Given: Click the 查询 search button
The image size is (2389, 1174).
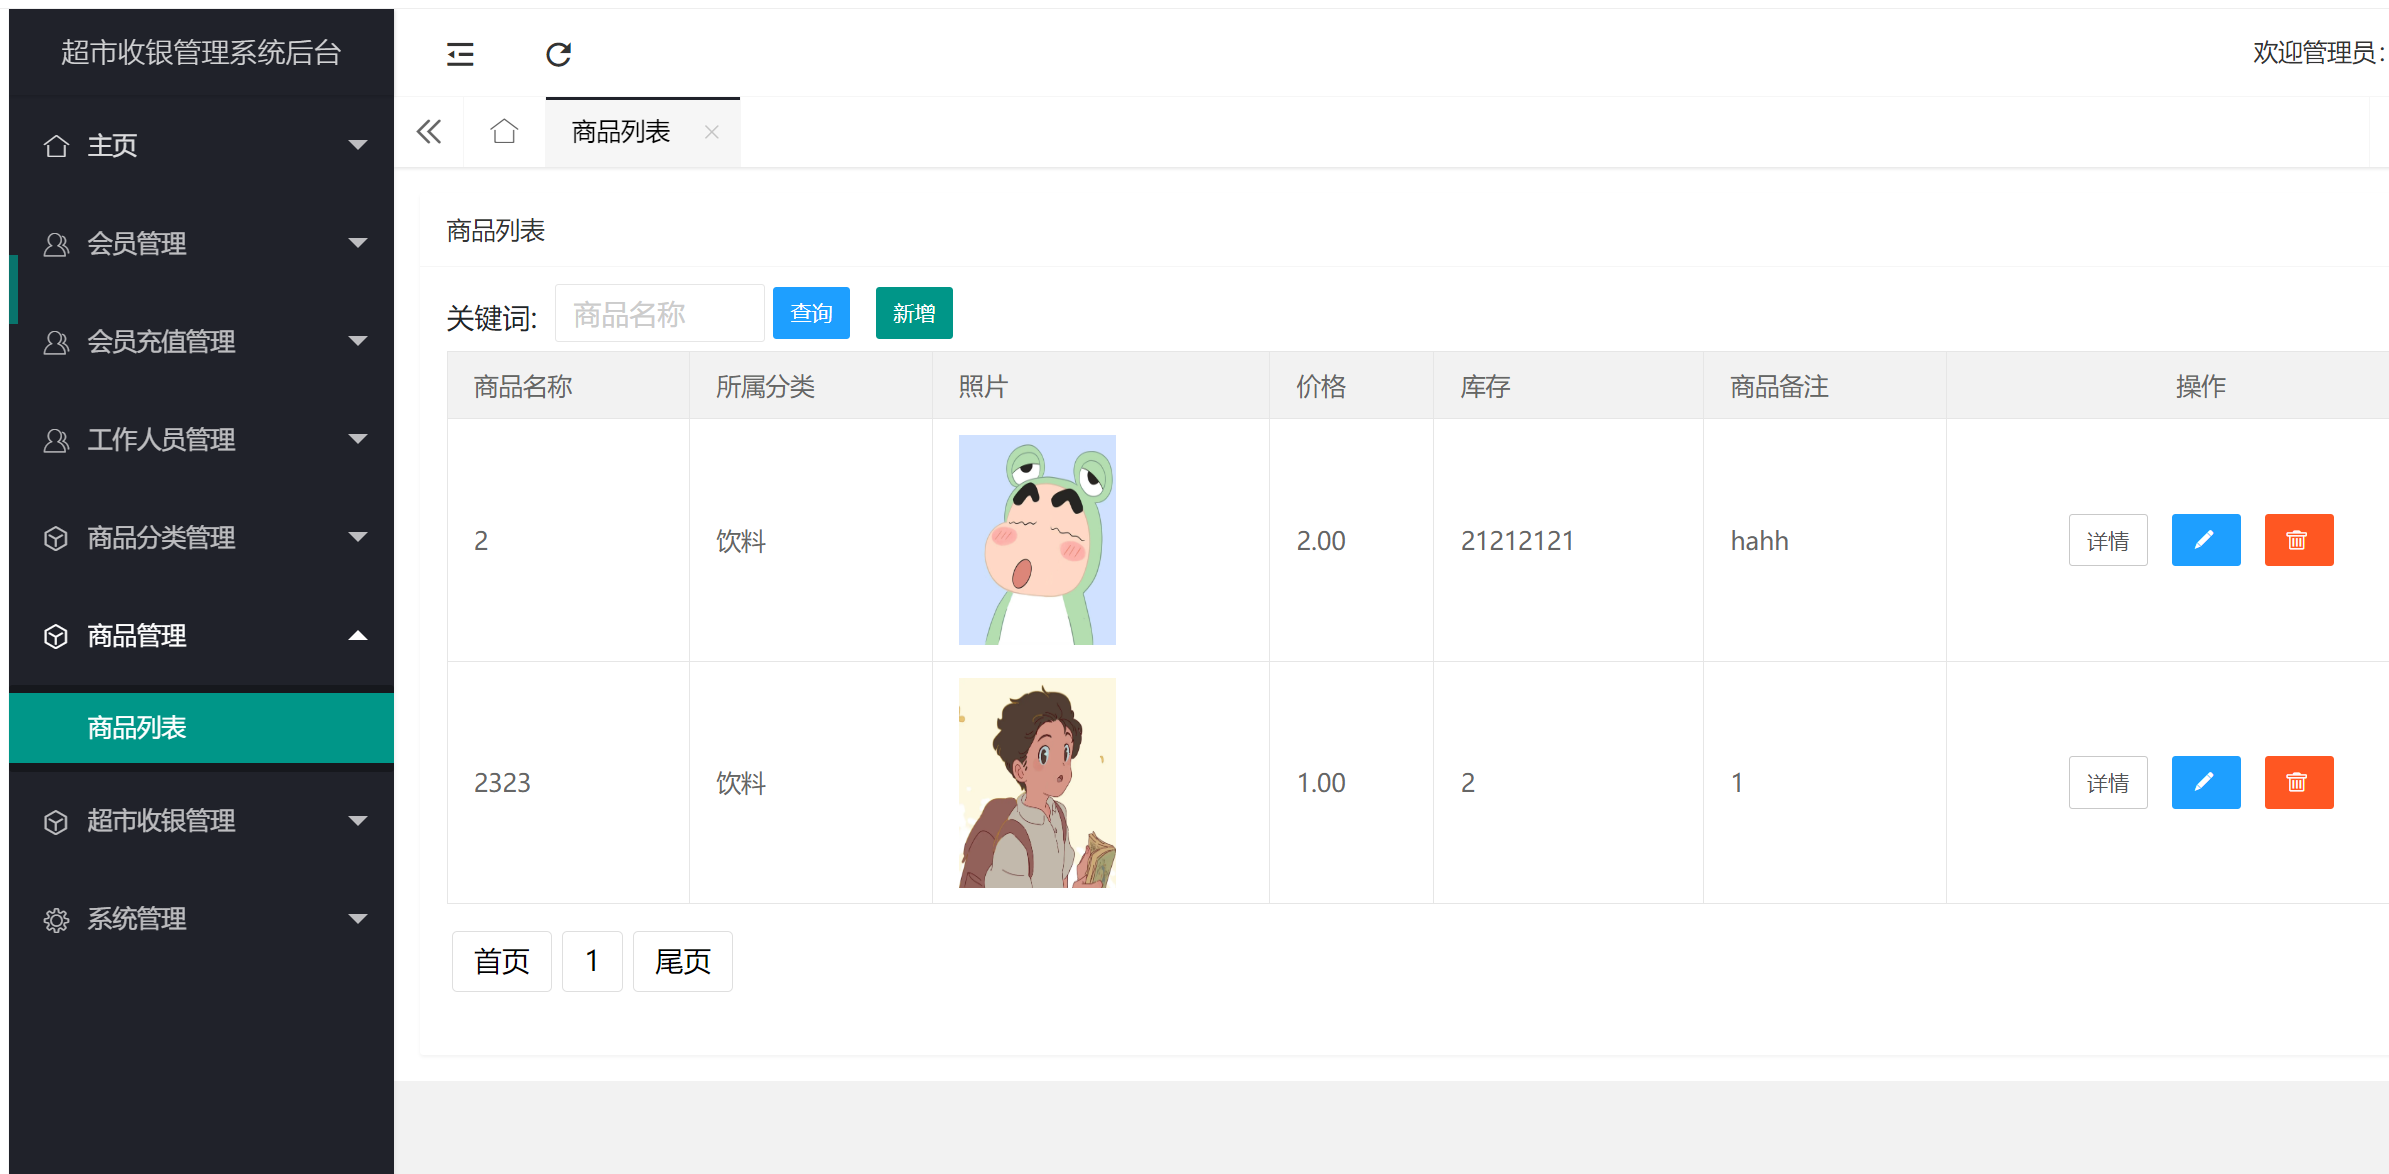Looking at the screenshot, I should pyautogui.click(x=811, y=313).
